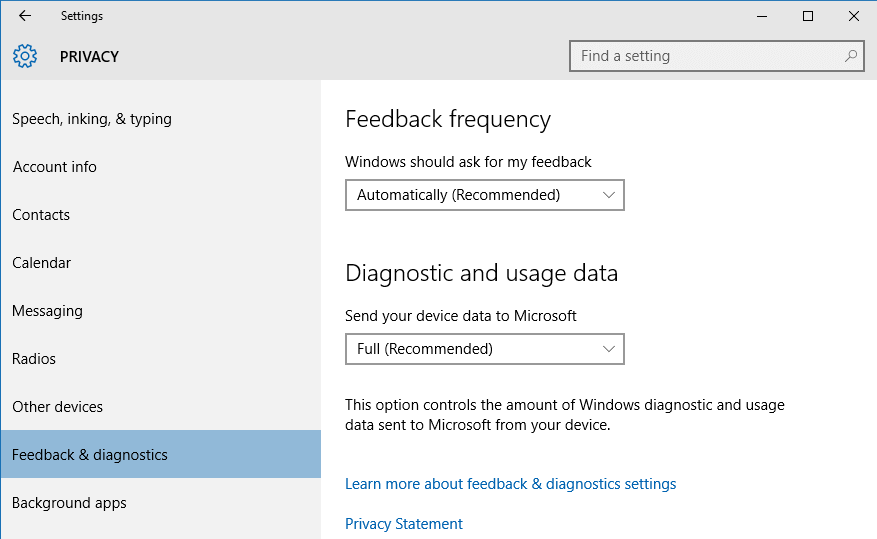Screen dimensions: 877x539
Task: Expand the Full (Recommended) diagnostic dropdown
Action: 484,349
